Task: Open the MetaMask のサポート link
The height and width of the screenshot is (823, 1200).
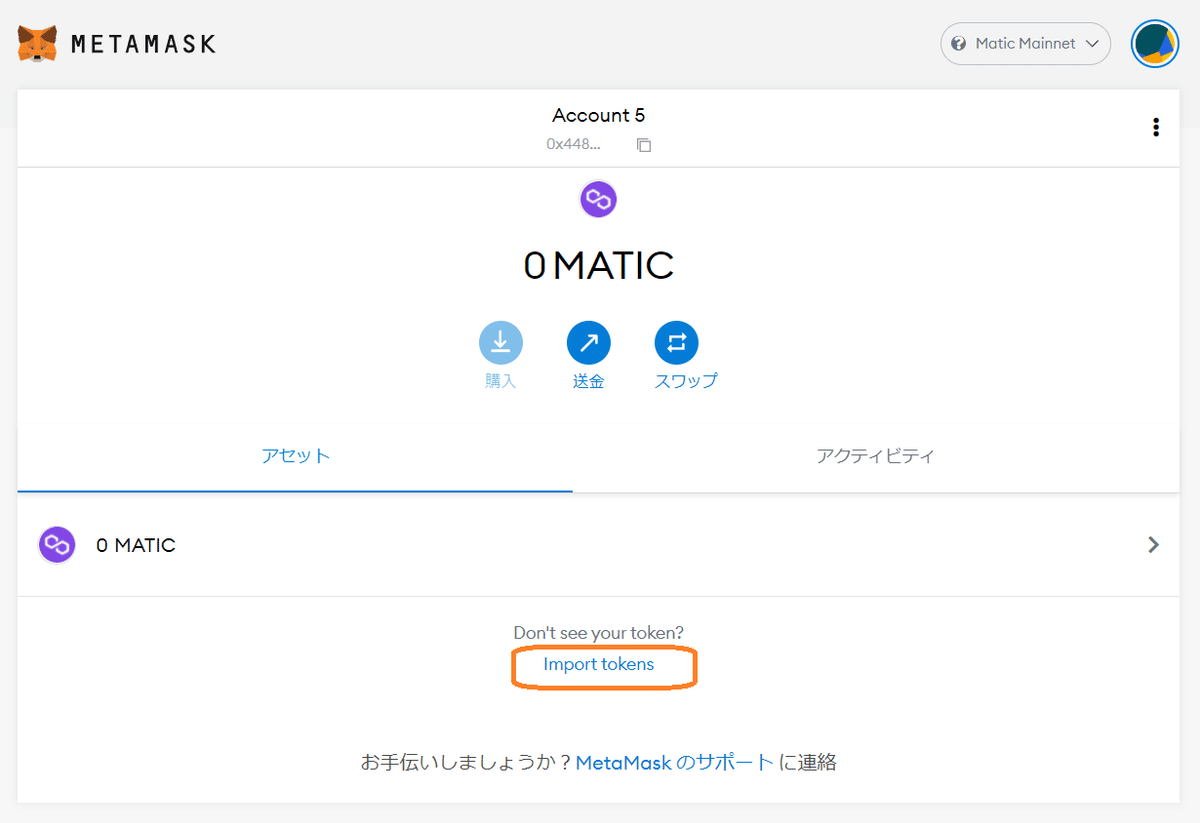Action: (x=675, y=762)
